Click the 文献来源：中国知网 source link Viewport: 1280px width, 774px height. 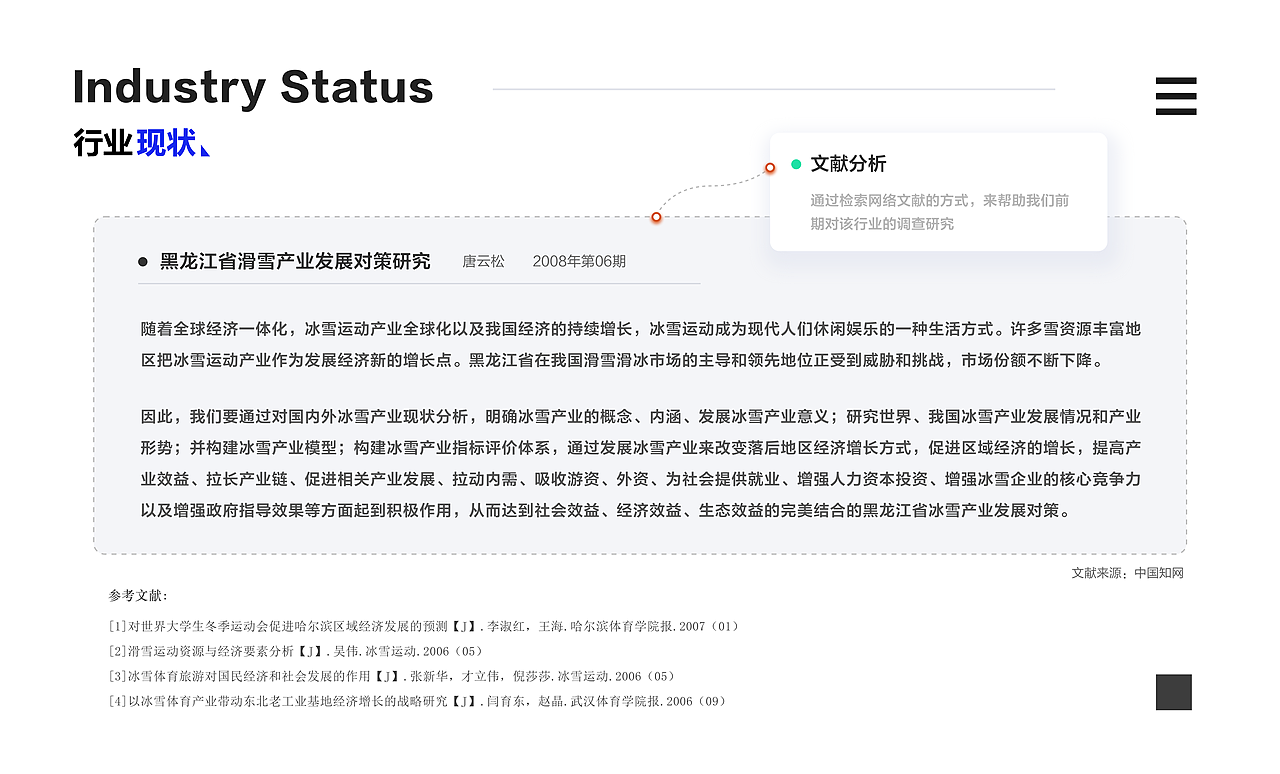pyautogui.click(x=1125, y=572)
